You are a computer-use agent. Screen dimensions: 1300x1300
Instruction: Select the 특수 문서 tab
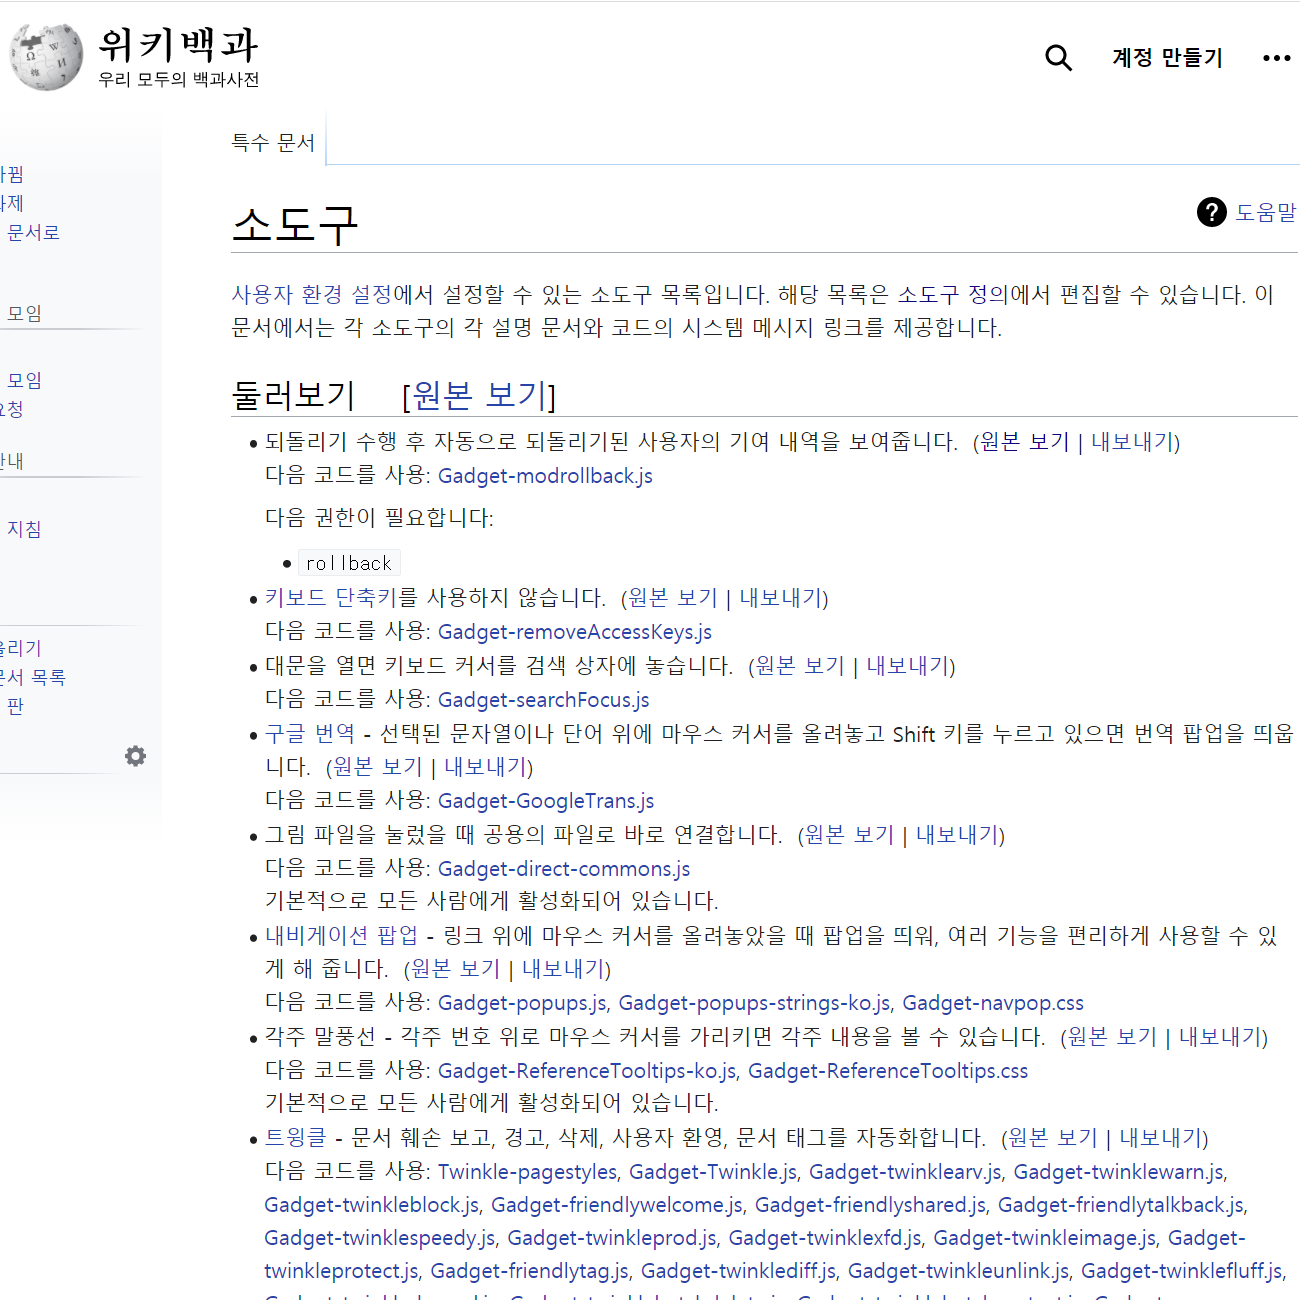273,143
